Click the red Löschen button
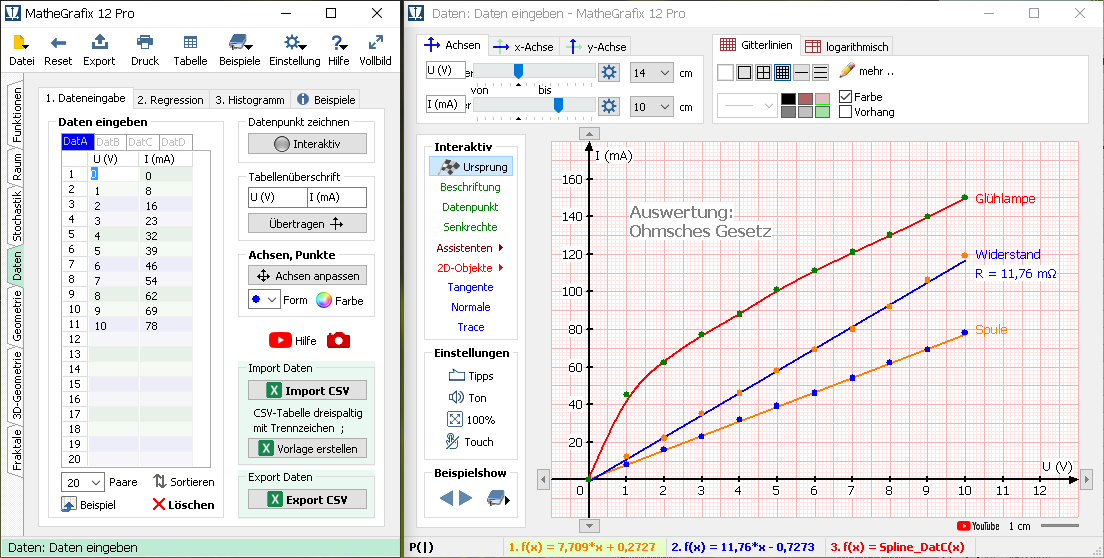The width and height of the screenshot is (1104, 558). point(183,505)
